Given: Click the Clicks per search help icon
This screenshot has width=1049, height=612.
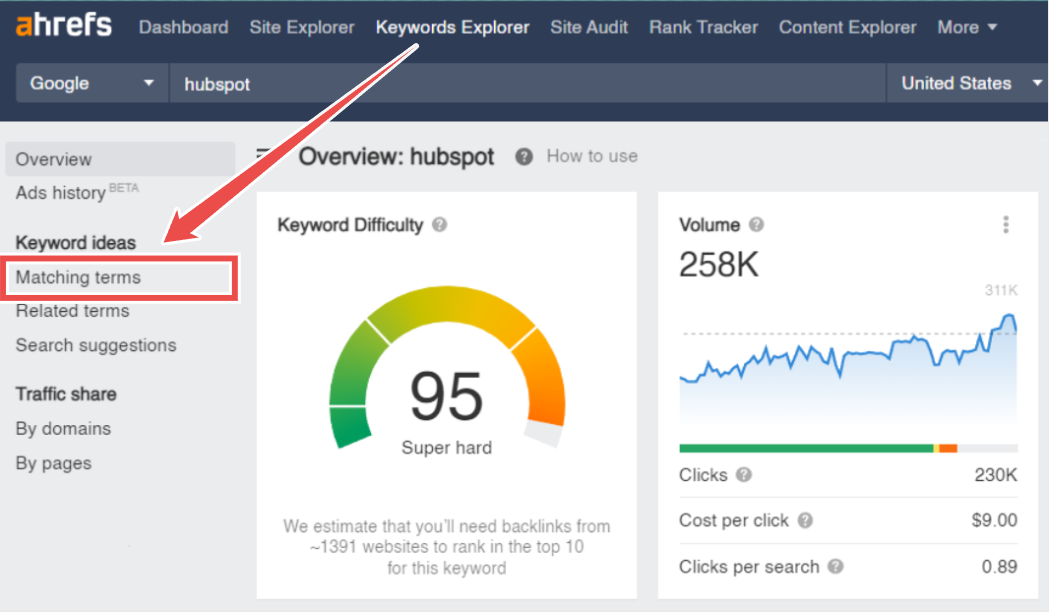Looking at the screenshot, I should (x=835, y=567).
